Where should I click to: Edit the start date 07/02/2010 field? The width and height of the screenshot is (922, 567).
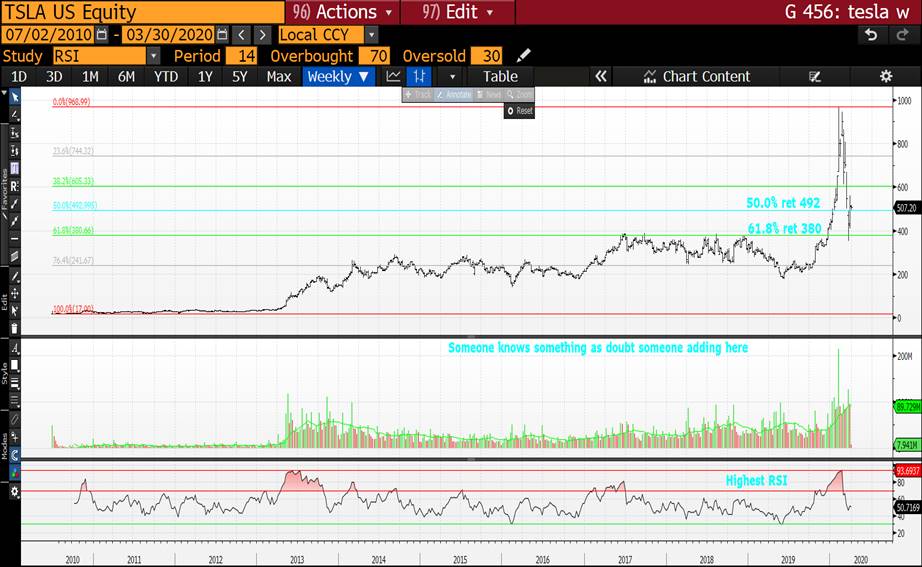pyautogui.click(x=49, y=35)
